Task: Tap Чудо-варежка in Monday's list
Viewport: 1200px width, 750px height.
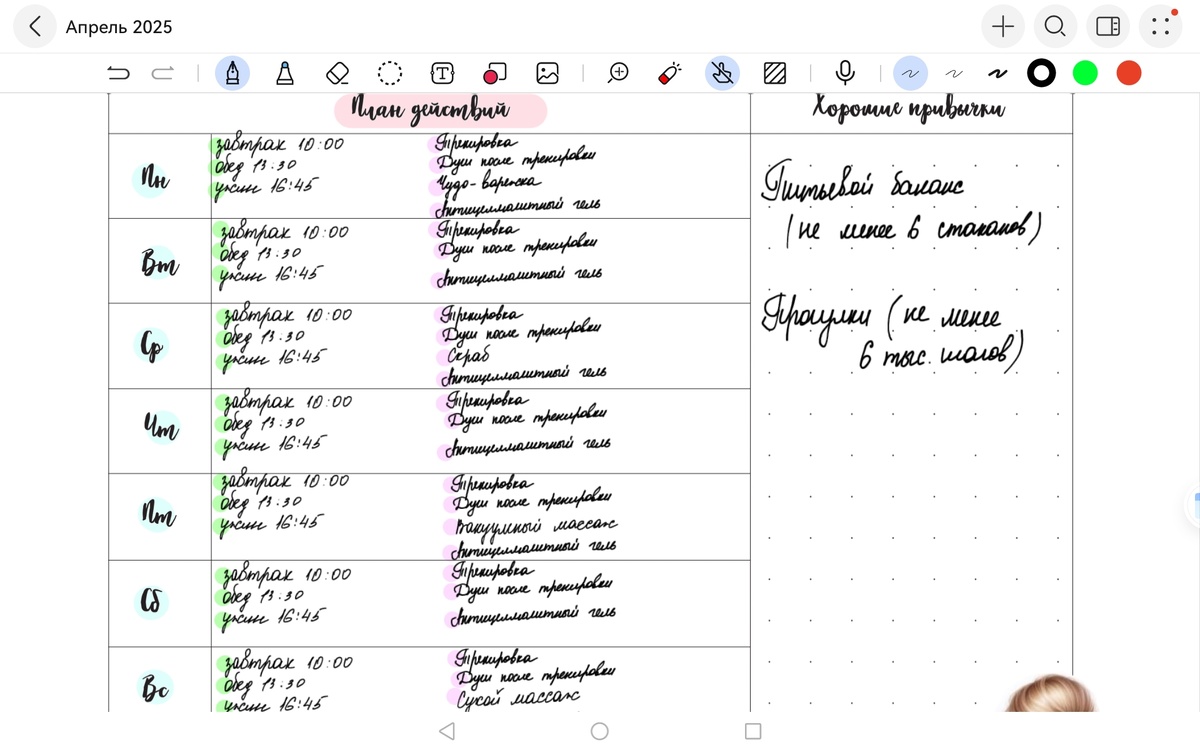Action: point(488,185)
